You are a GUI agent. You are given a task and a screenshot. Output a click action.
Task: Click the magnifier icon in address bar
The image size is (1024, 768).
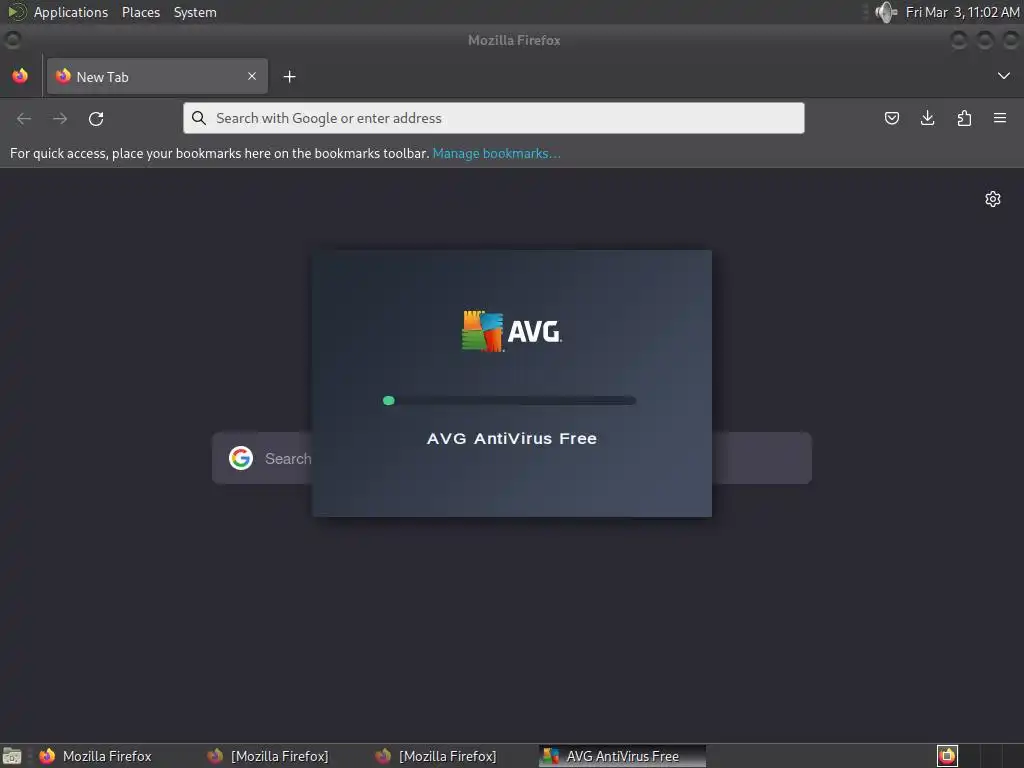199,118
